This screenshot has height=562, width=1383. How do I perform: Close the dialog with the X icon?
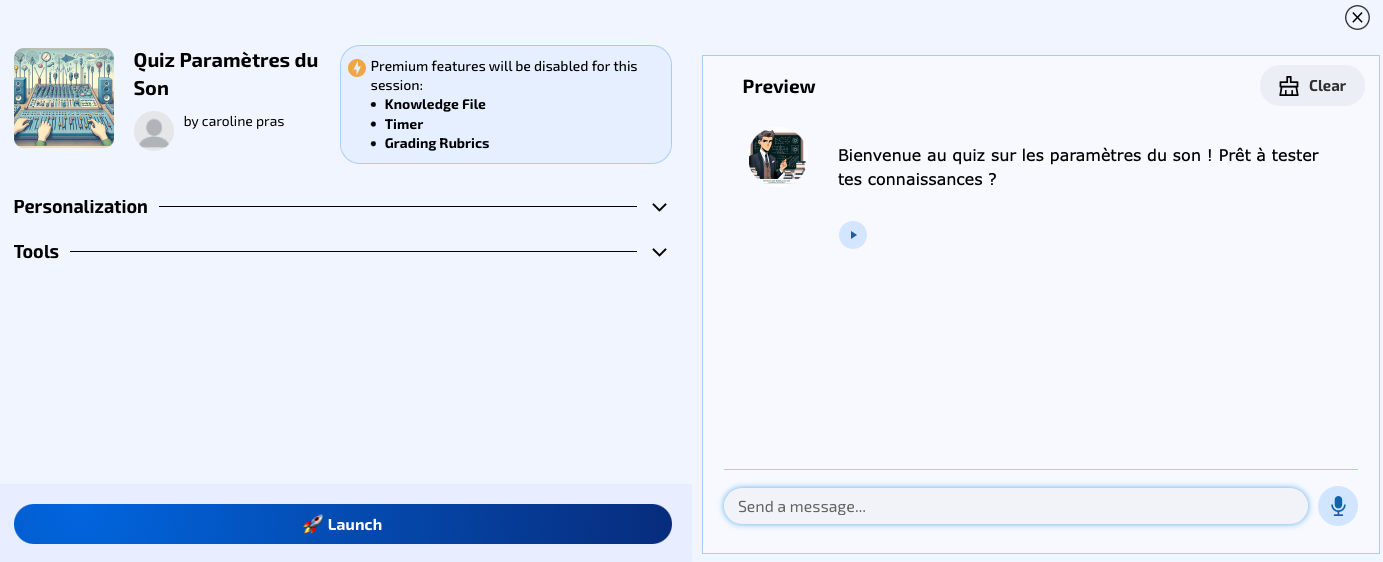[x=1357, y=17]
